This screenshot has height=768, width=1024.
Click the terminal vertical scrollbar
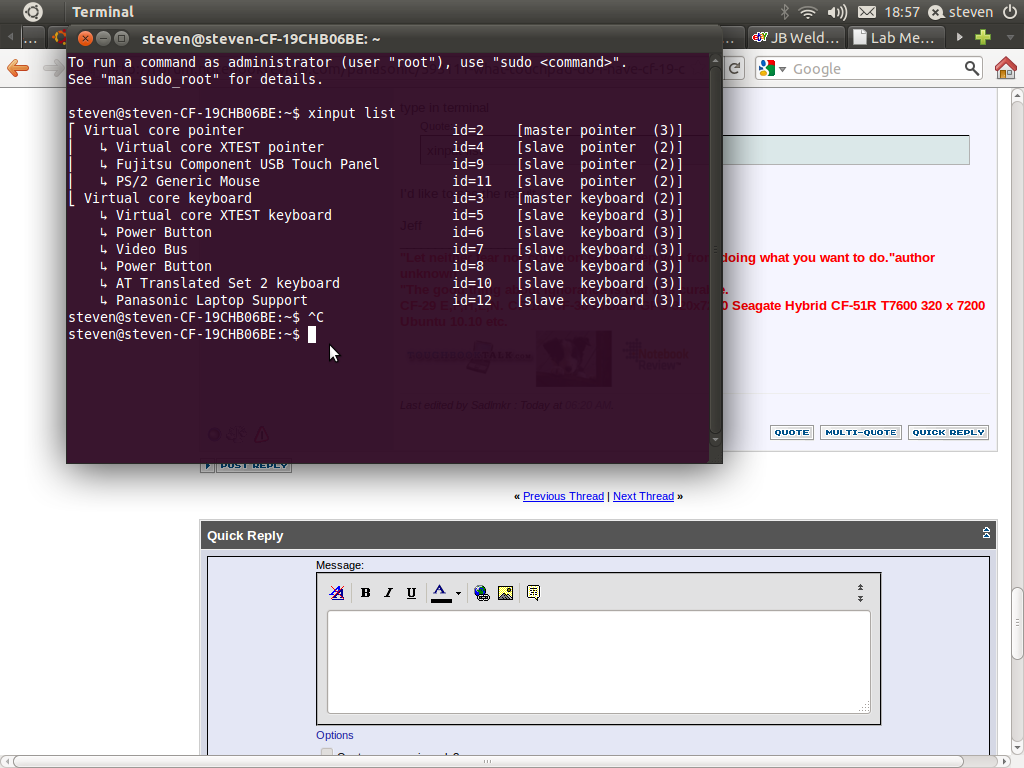(x=716, y=248)
